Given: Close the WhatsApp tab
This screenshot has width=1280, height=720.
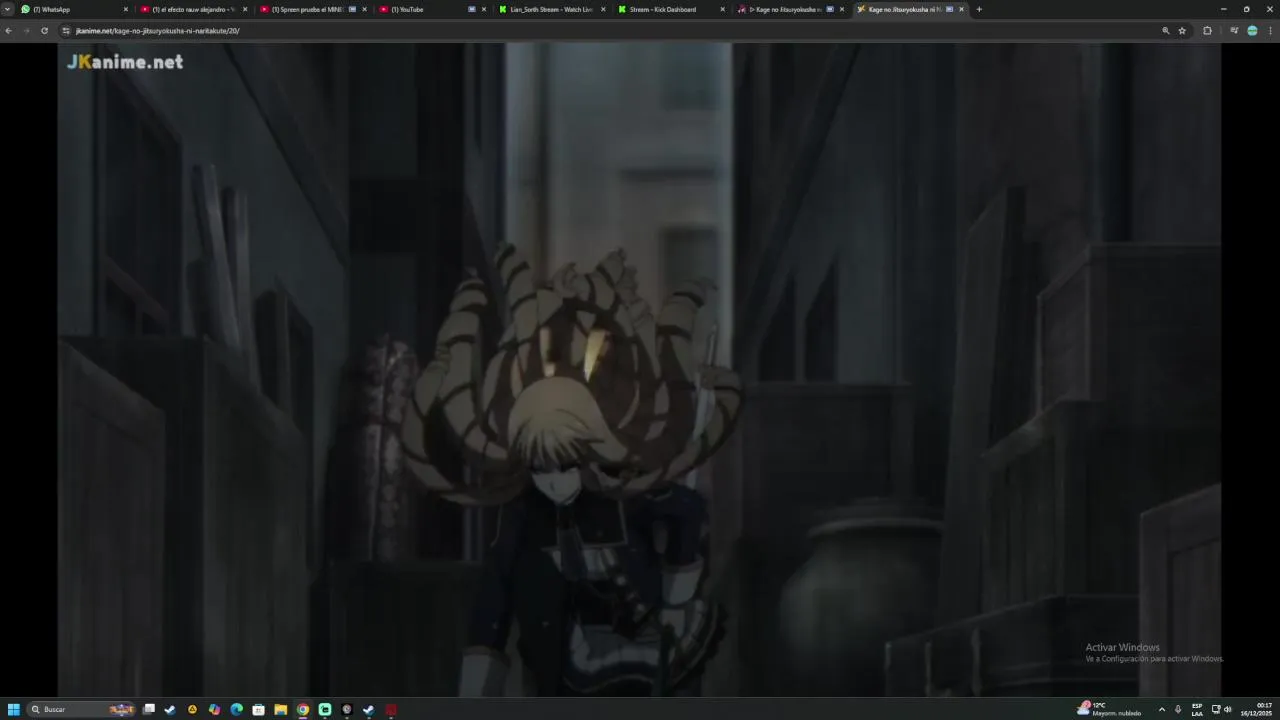Looking at the screenshot, I should tap(126, 9).
